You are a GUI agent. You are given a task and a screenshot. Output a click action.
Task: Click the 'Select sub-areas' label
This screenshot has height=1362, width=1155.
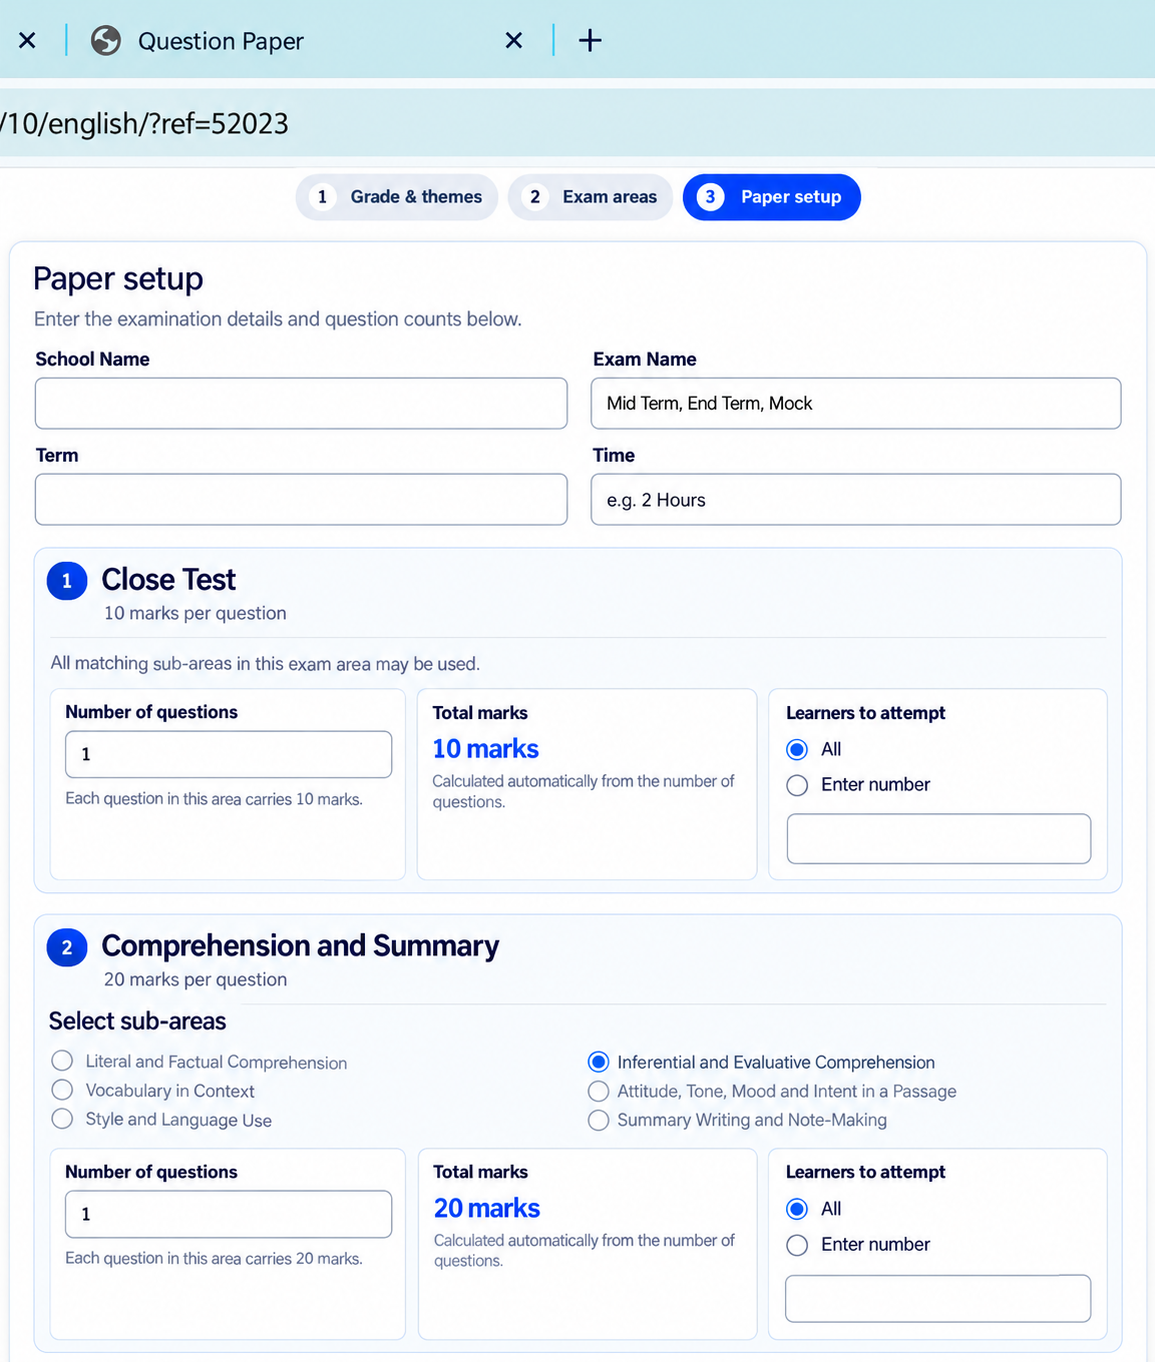click(x=137, y=1021)
